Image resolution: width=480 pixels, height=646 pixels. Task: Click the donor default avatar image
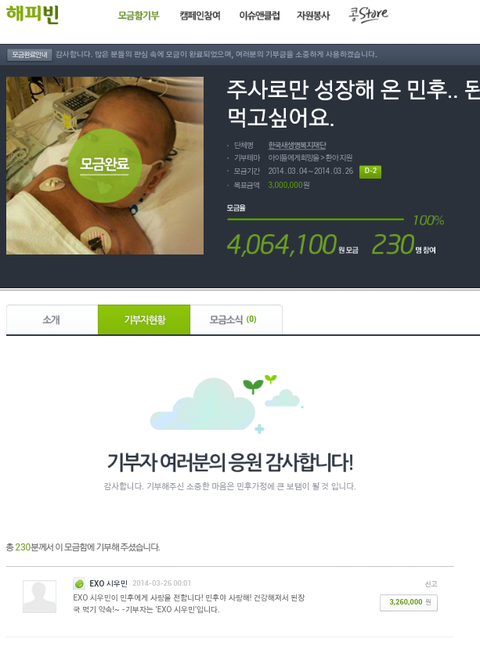click(40, 596)
